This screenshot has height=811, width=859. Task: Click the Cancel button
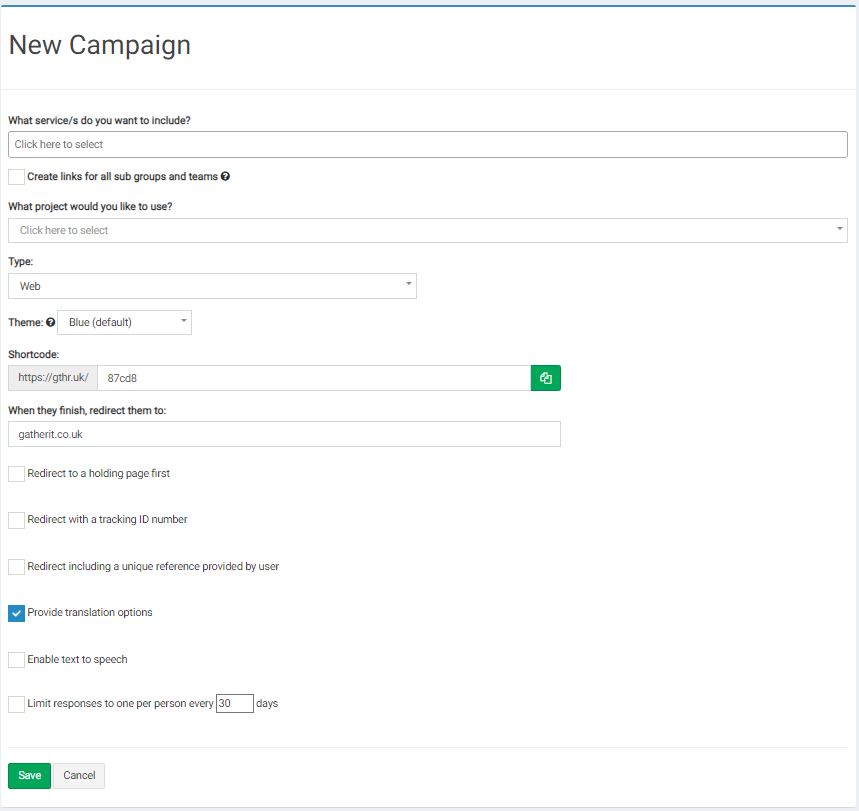[79, 776]
